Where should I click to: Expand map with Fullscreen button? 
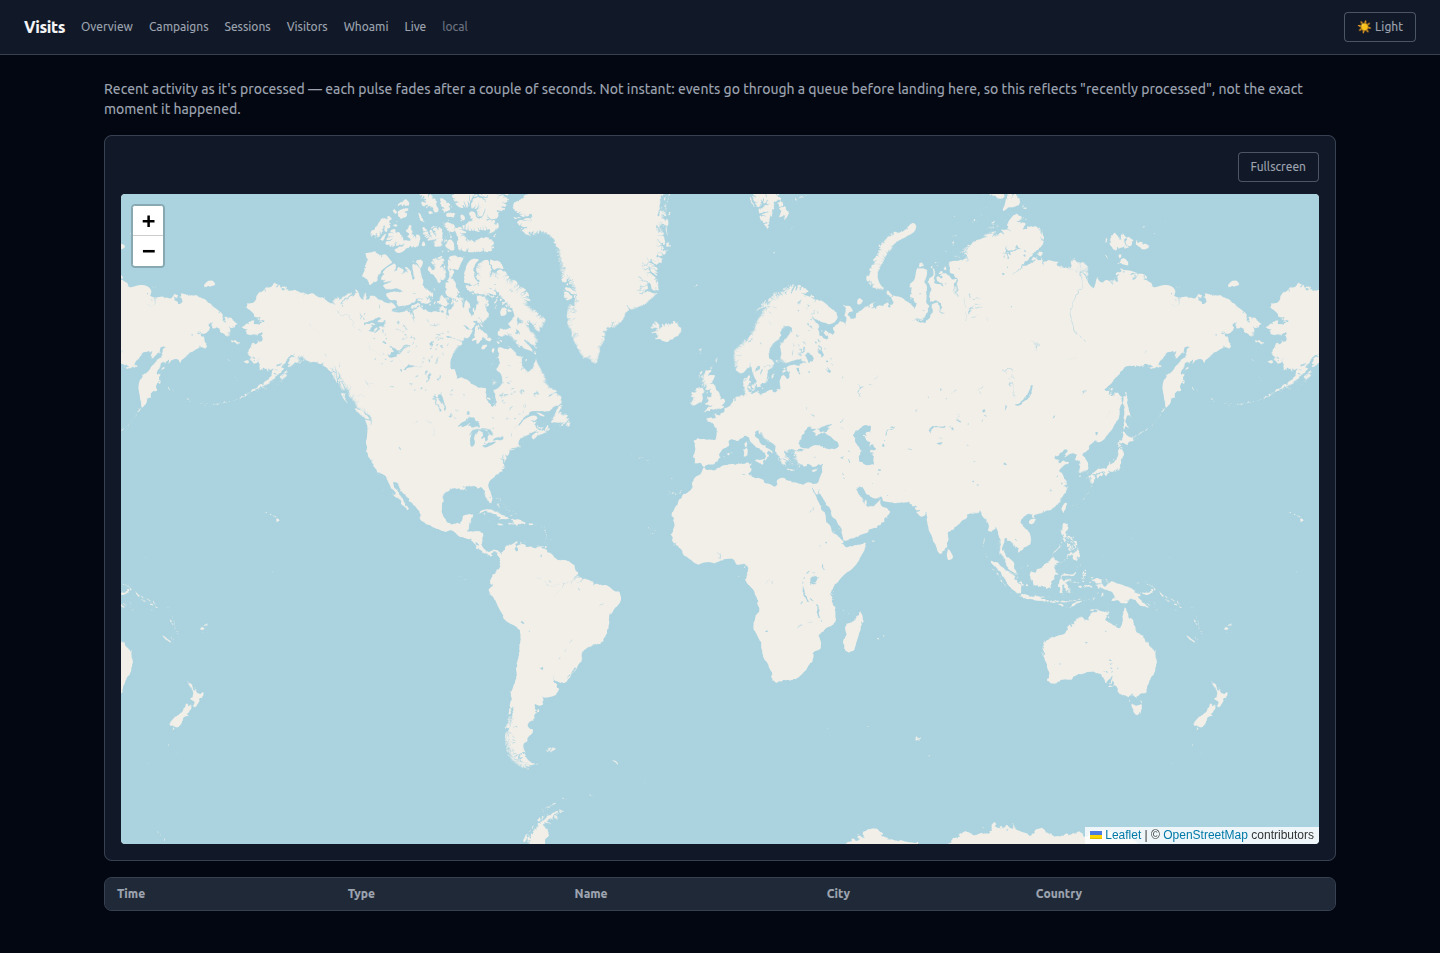click(1278, 167)
